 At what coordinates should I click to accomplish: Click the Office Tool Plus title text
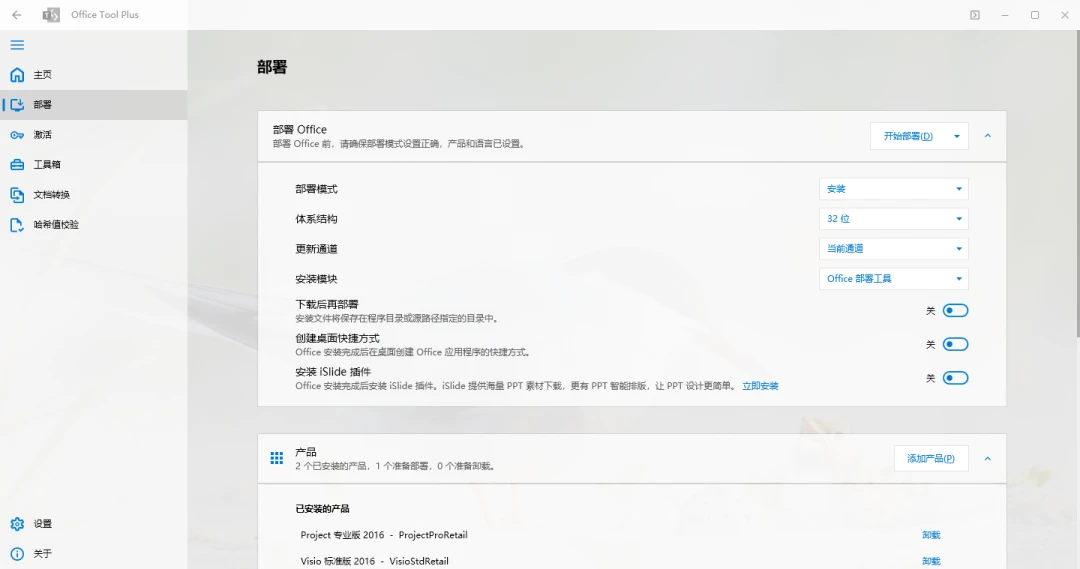click(105, 14)
